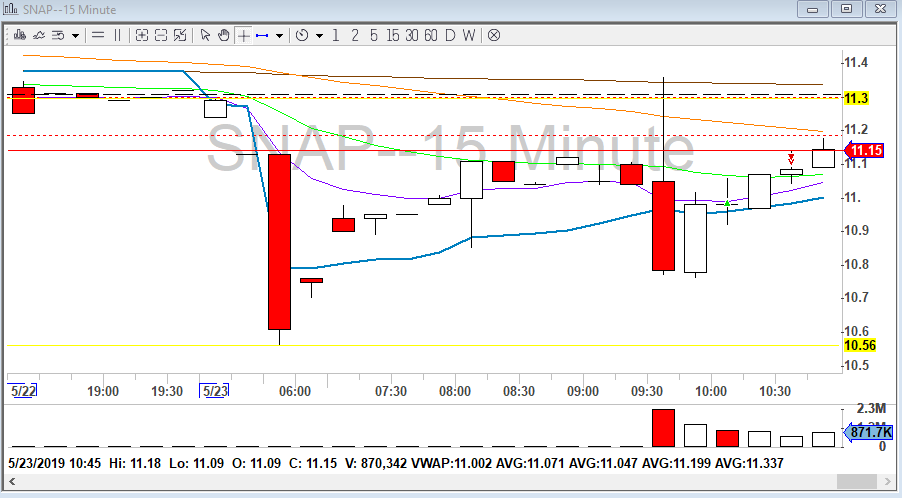The image size is (902, 498).
Task: Click the red down-arrow signal marker
Action: [791, 159]
